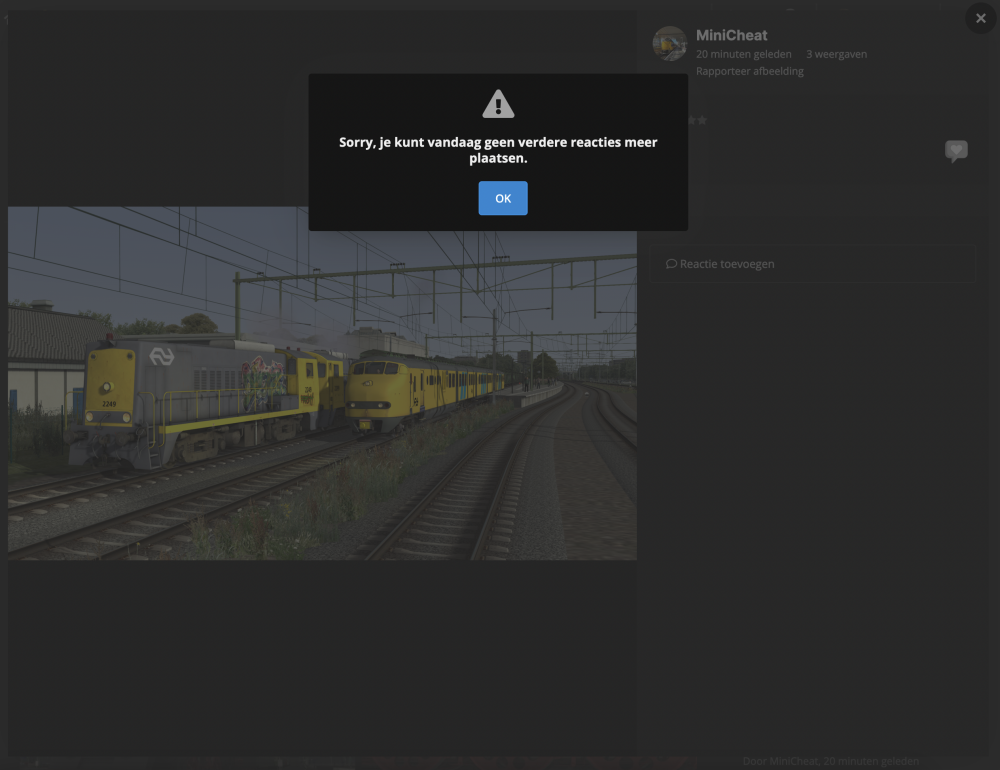Click MiniCheat's avatar picture
Screen dimensions: 1000x770
point(669,43)
